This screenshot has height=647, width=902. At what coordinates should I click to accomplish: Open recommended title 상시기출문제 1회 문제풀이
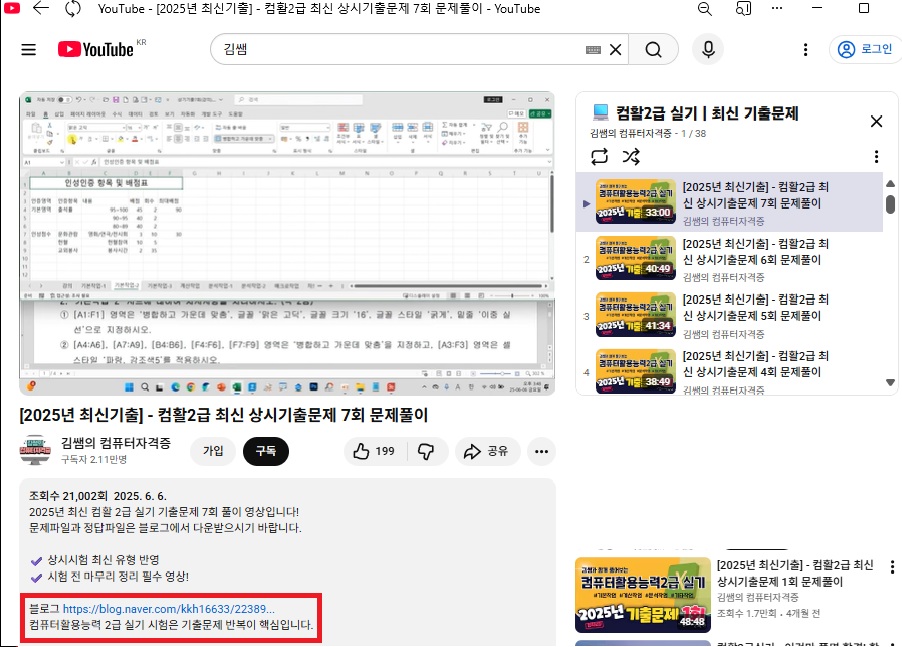(795, 573)
